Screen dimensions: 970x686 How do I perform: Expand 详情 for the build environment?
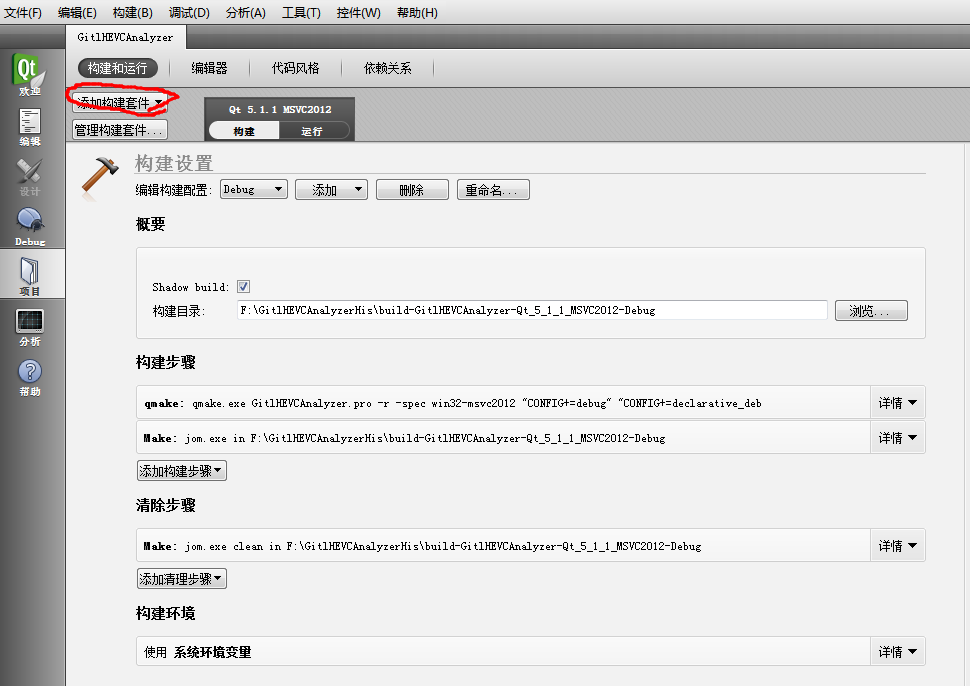(x=897, y=651)
